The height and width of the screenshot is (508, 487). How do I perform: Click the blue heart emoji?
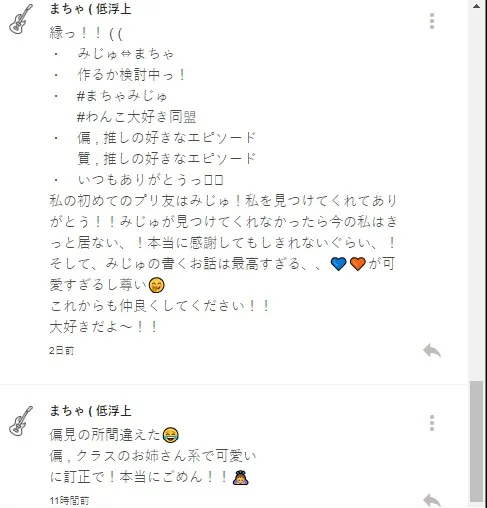[x=338, y=264]
